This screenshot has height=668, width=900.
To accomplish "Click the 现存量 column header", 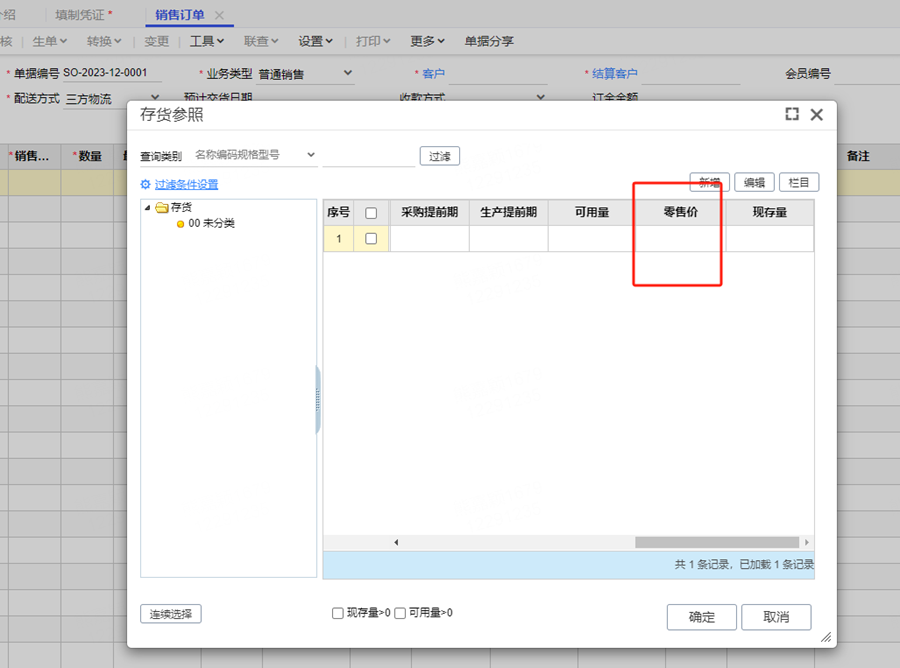I will (x=770, y=212).
